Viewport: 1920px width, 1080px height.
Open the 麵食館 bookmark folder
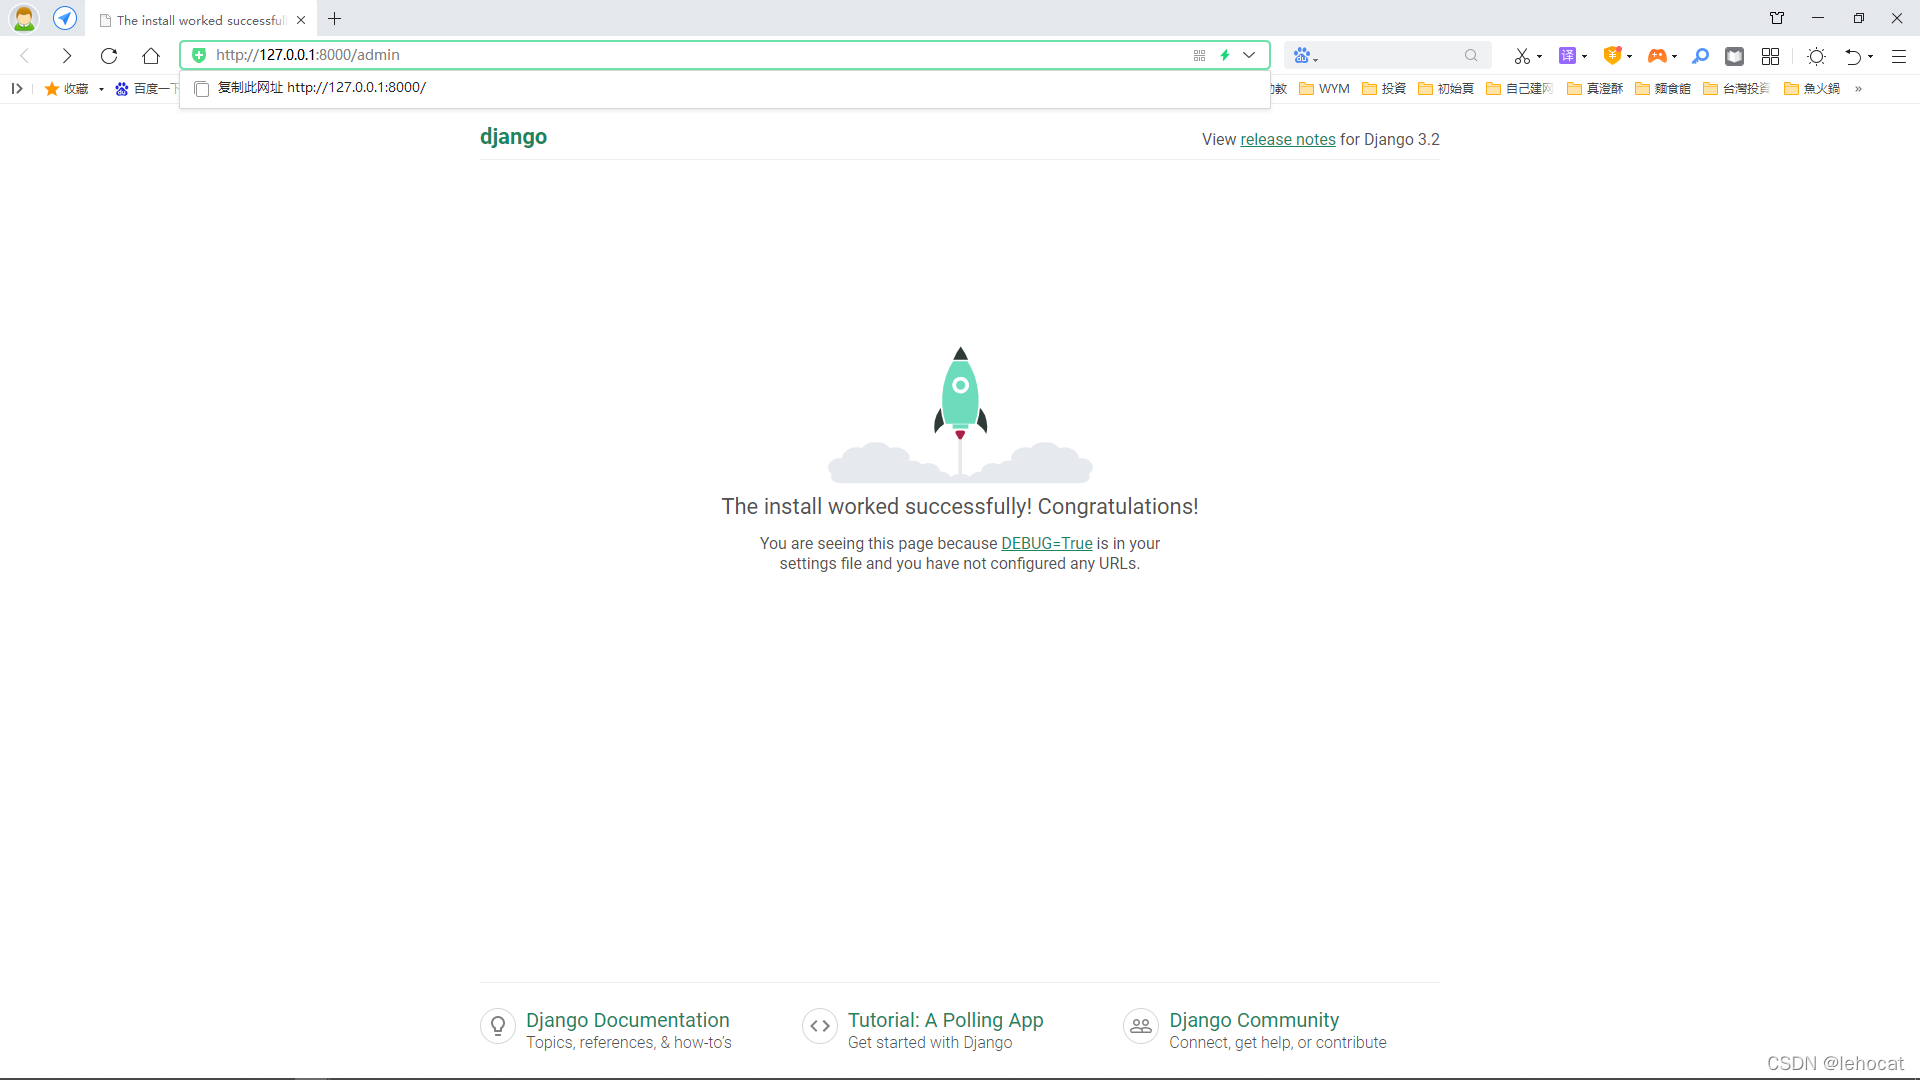1663,89
